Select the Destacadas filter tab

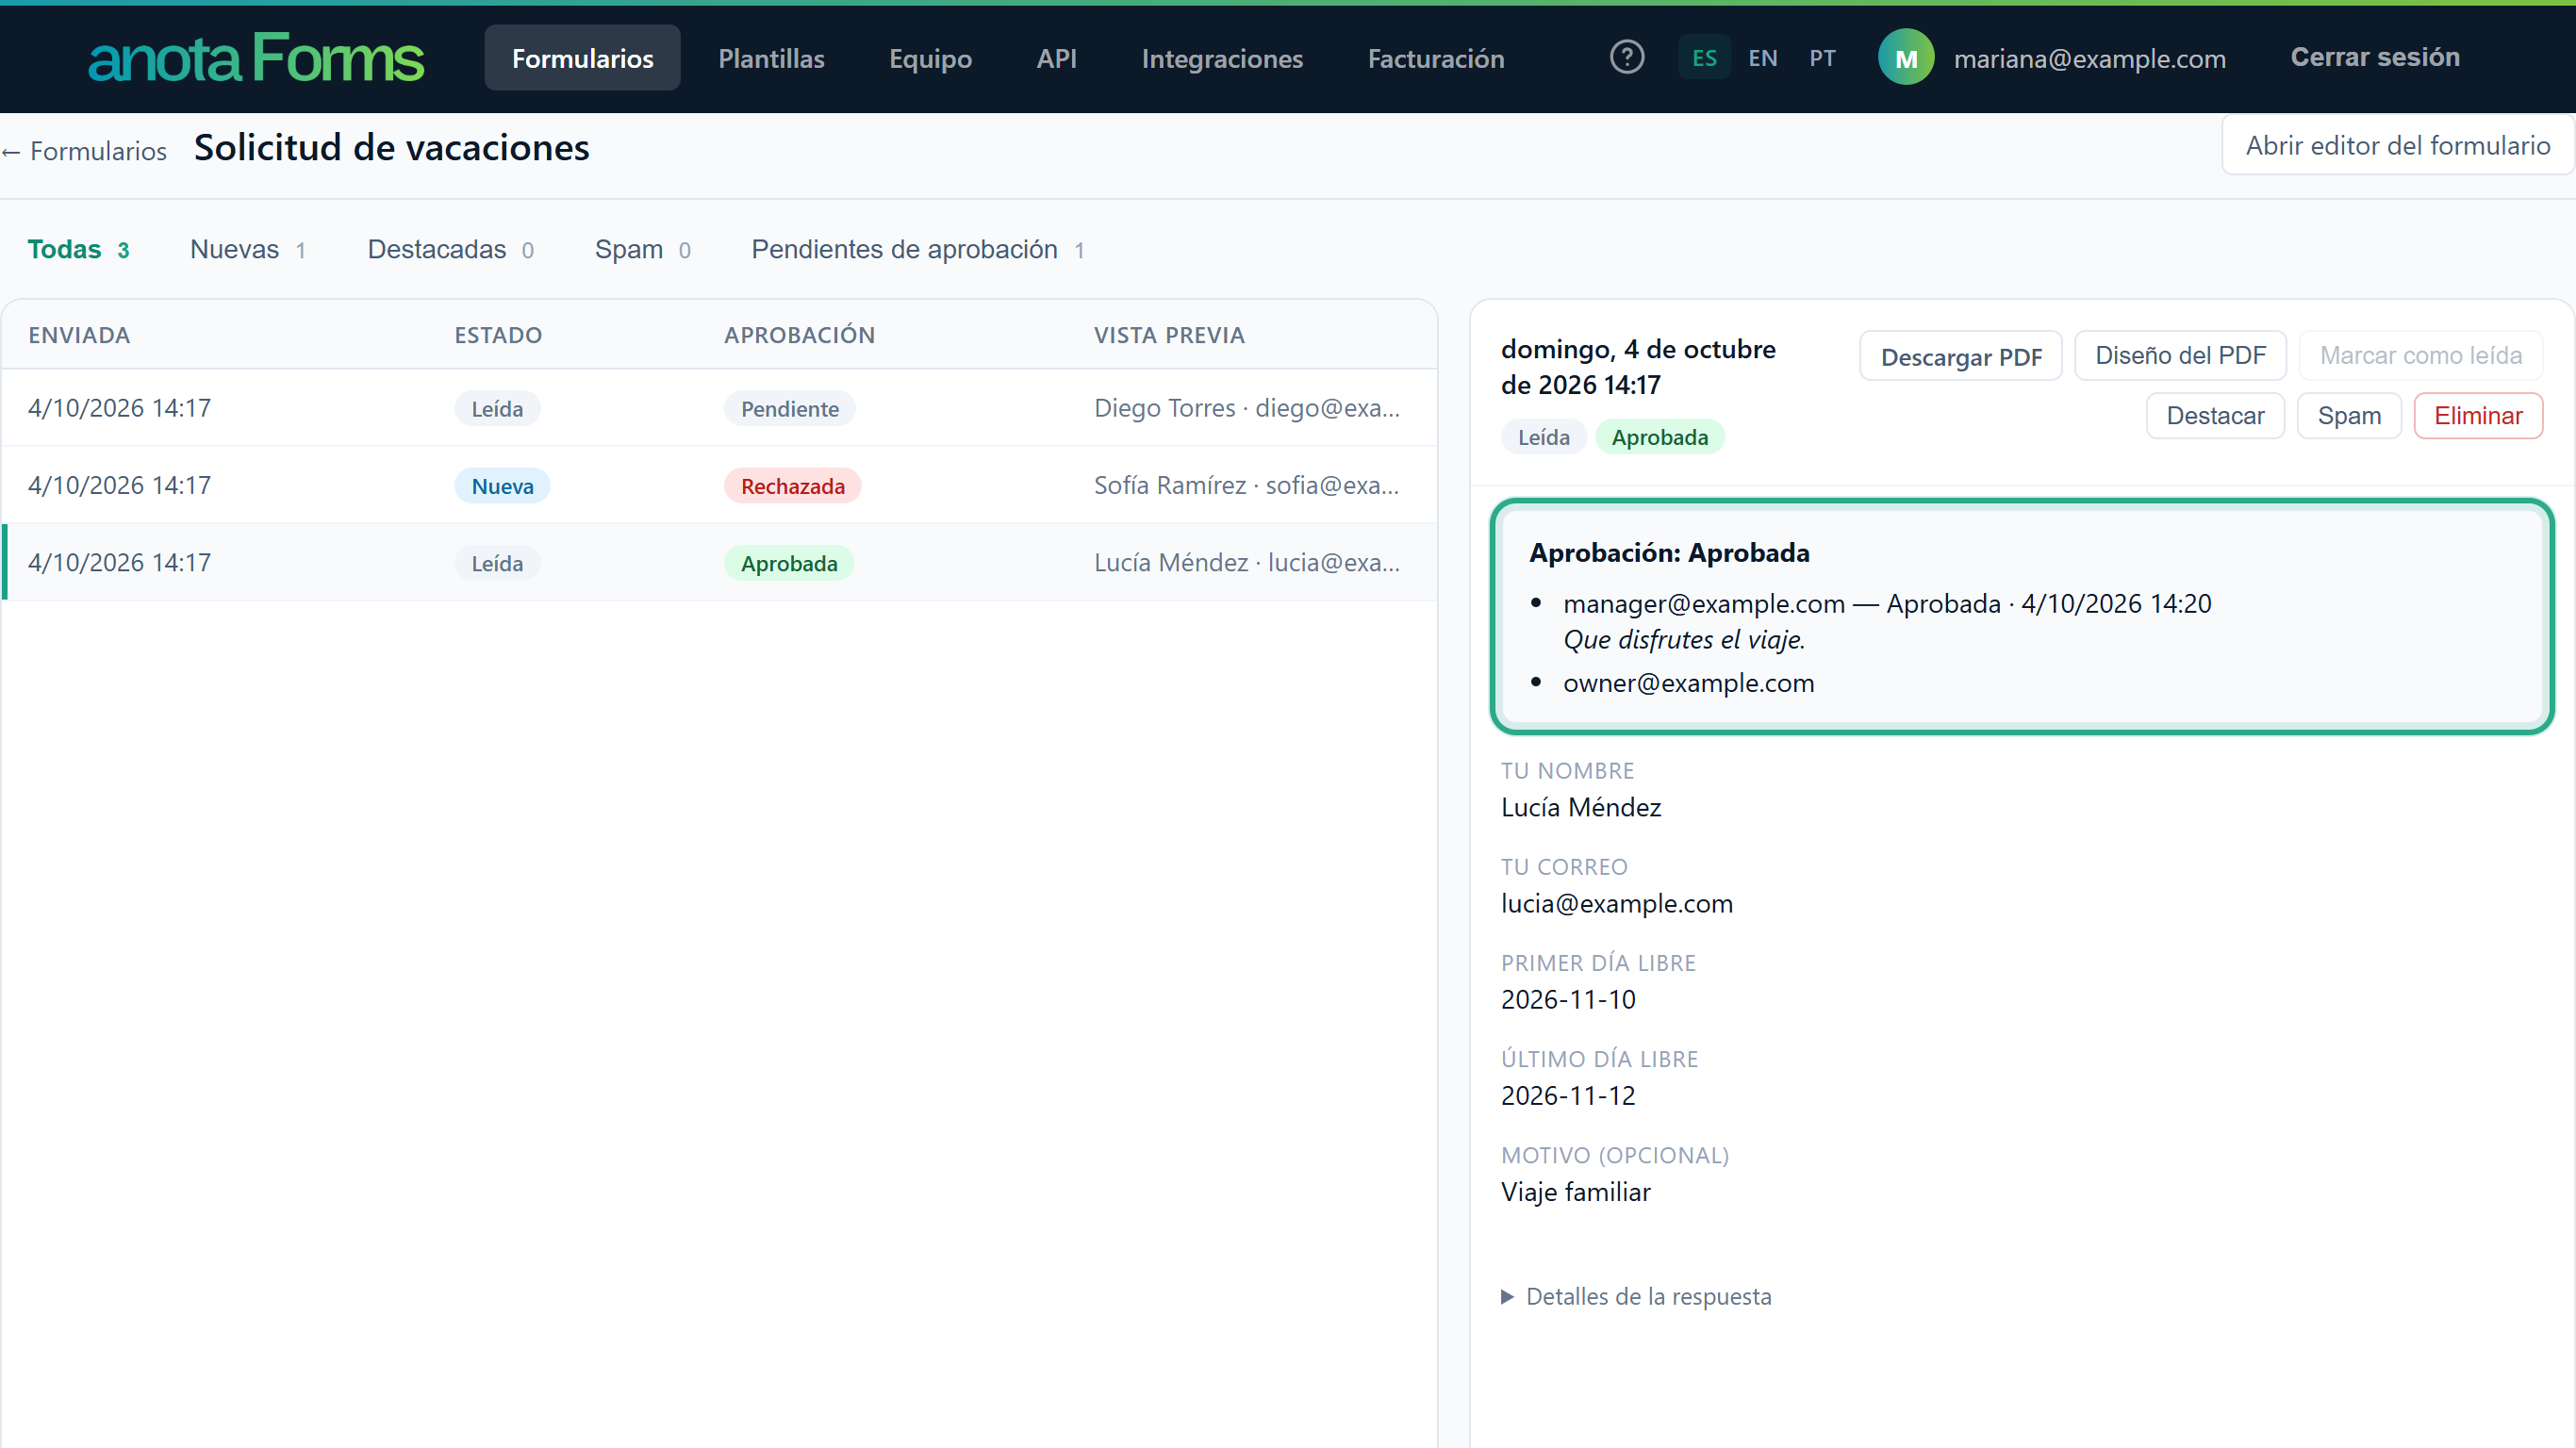[450, 249]
